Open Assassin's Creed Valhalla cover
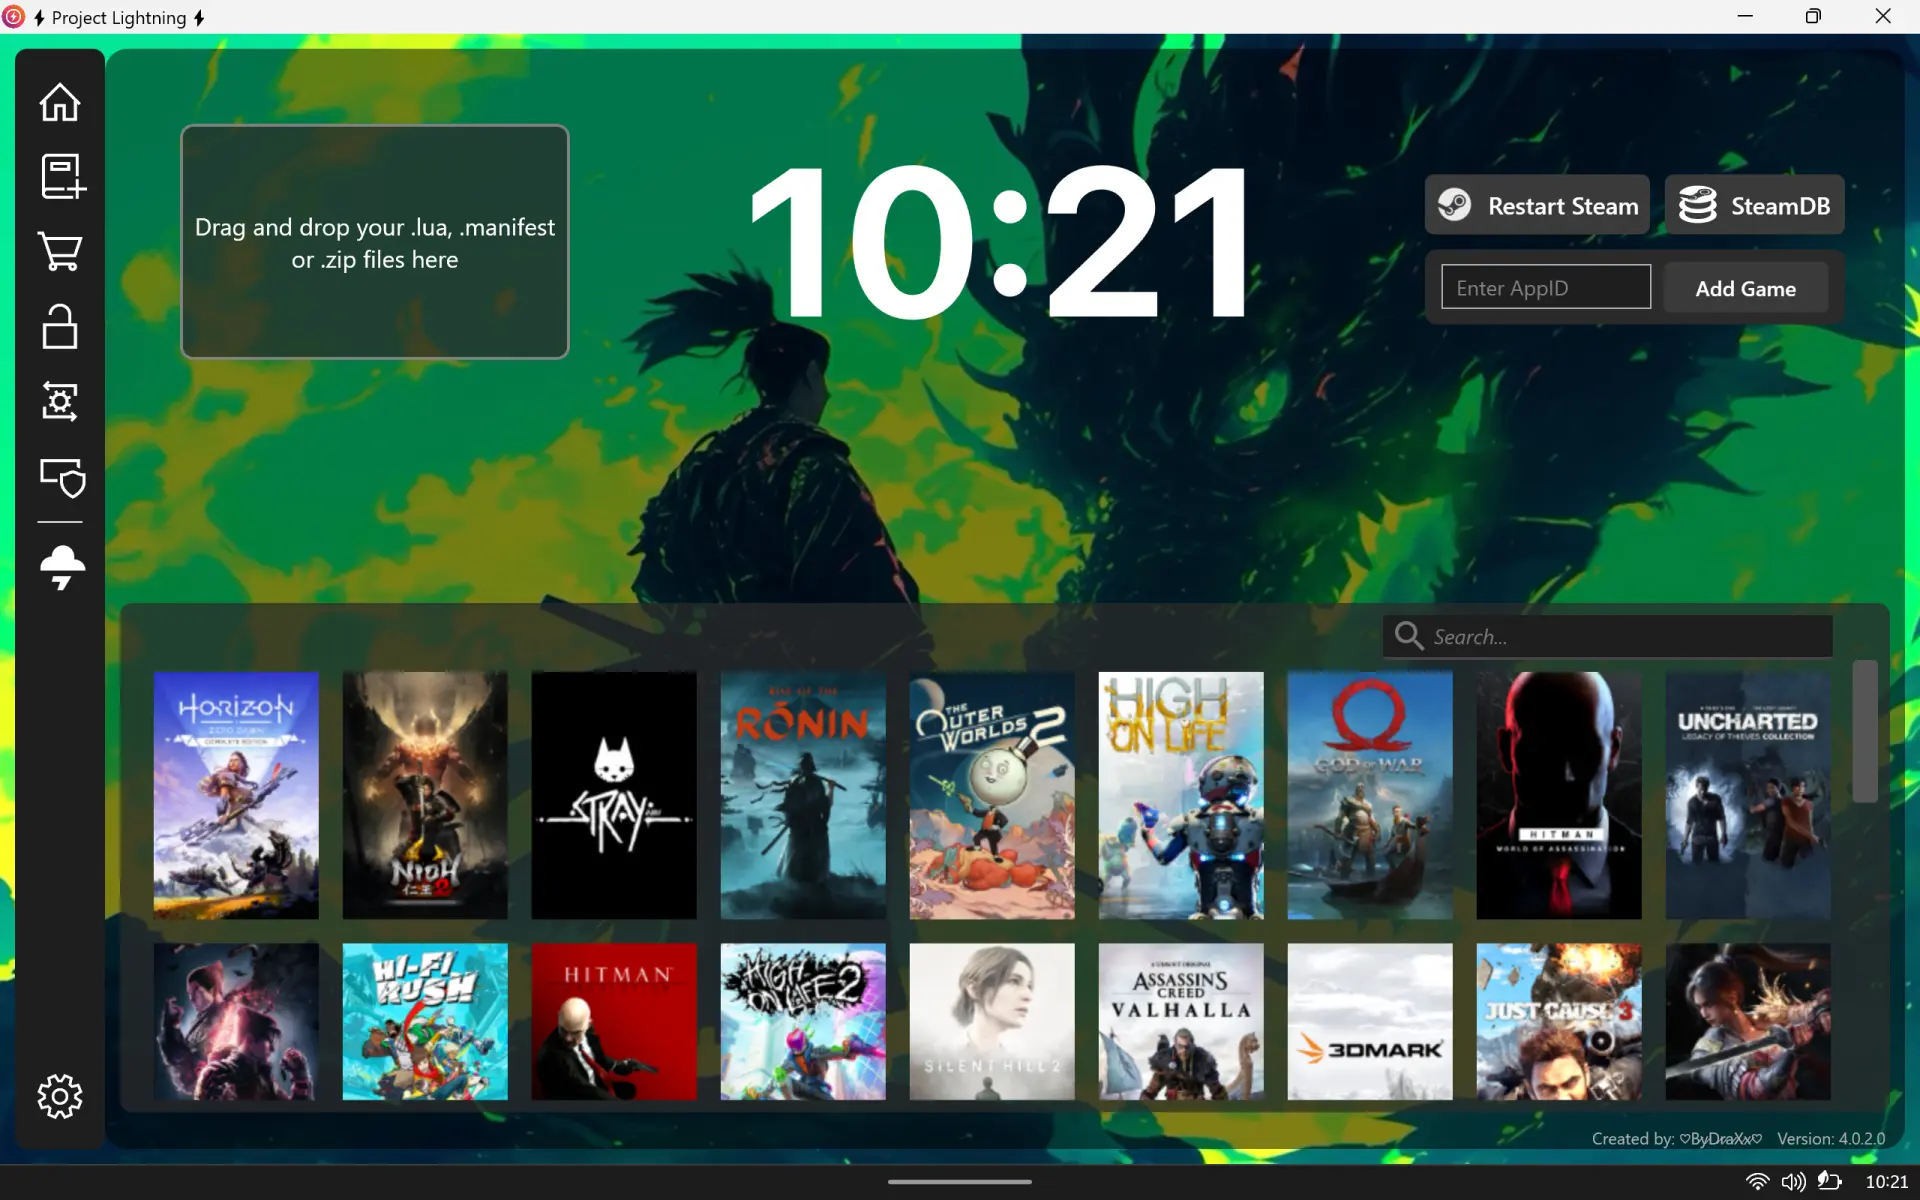The height and width of the screenshot is (1200, 1920). pos(1181,1021)
